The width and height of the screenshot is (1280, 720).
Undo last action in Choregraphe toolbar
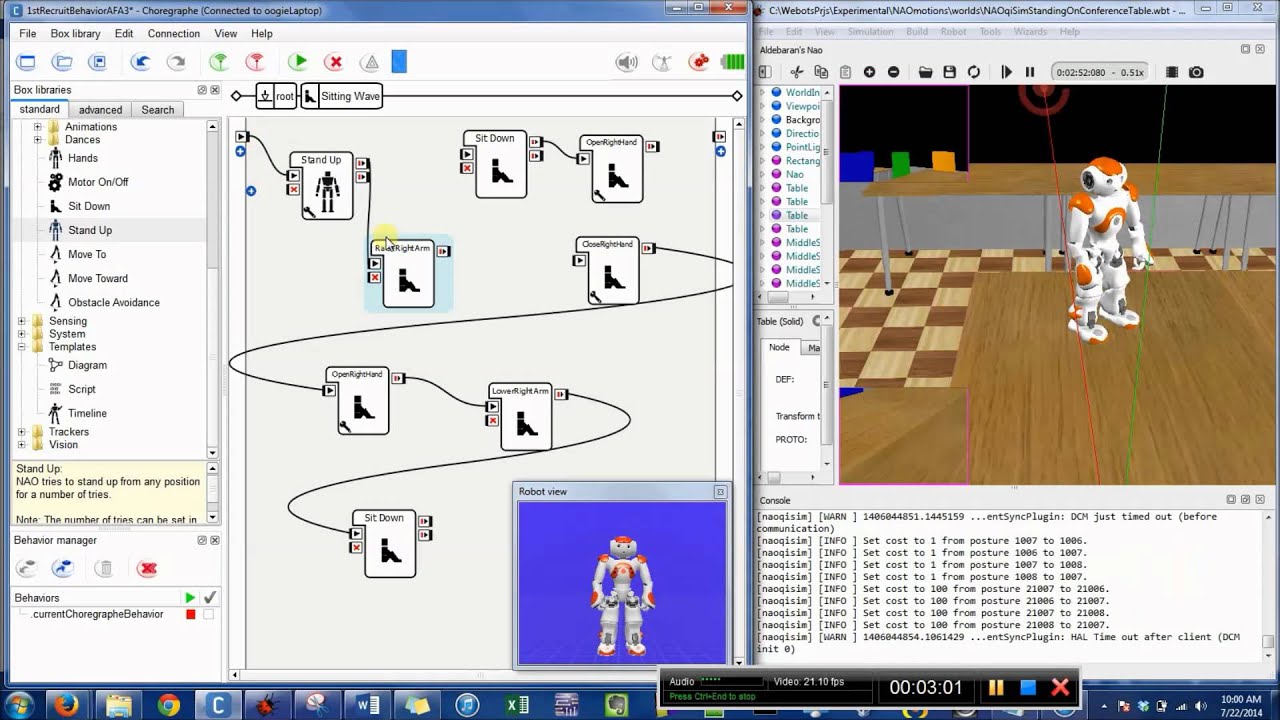pyautogui.click(x=140, y=62)
